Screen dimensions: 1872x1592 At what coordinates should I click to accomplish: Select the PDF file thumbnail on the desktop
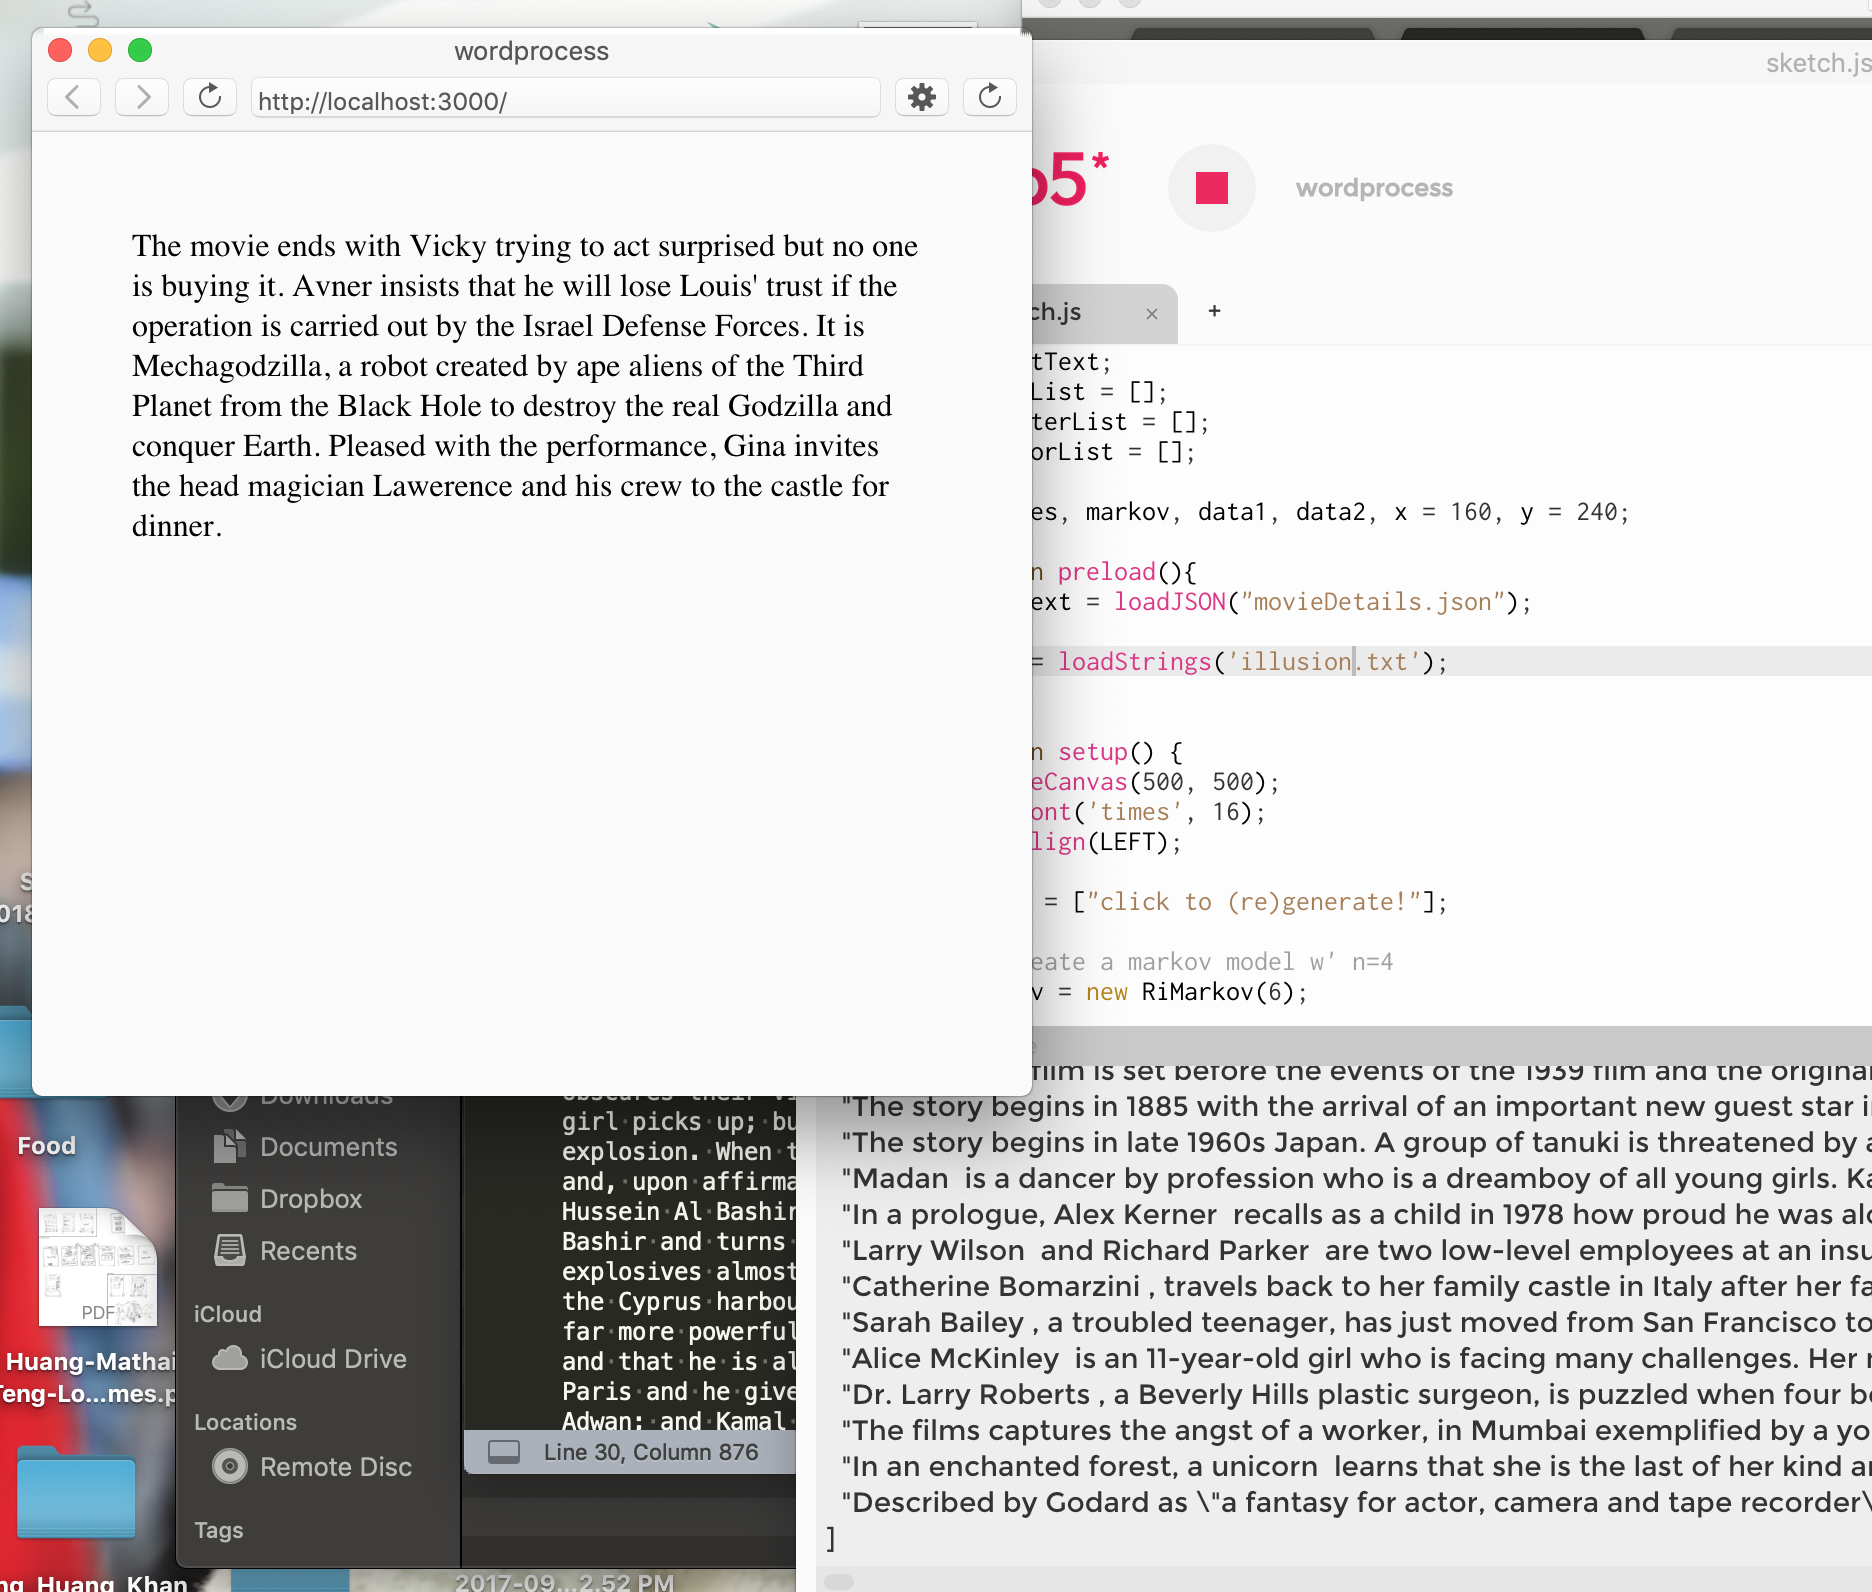click(97, 1267)
